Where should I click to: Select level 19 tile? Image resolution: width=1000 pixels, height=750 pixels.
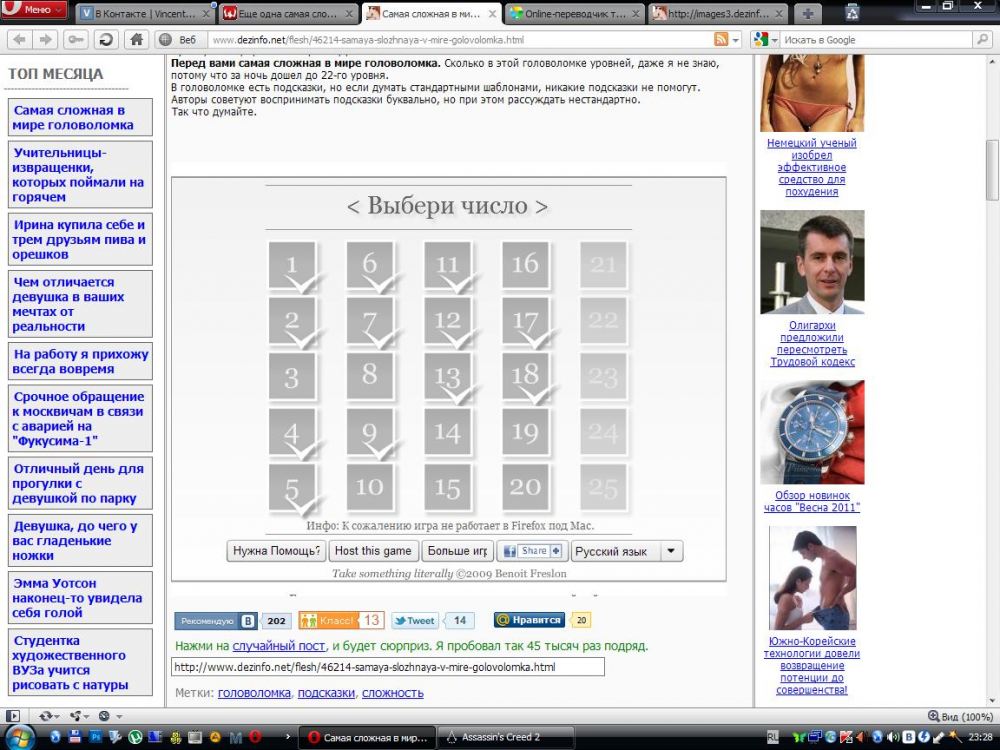tap(525, 432)
